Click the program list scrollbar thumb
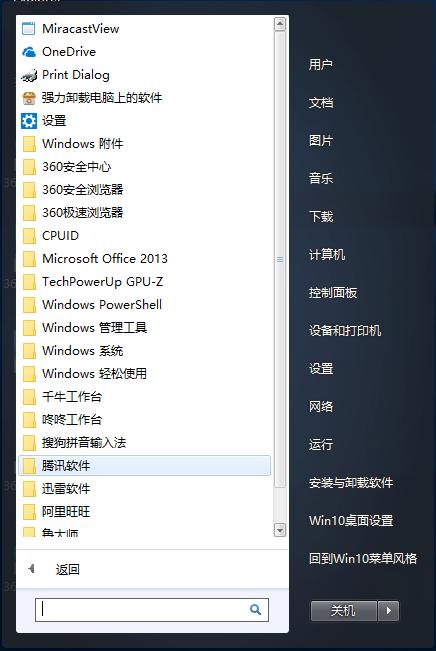 pos(280,259)
